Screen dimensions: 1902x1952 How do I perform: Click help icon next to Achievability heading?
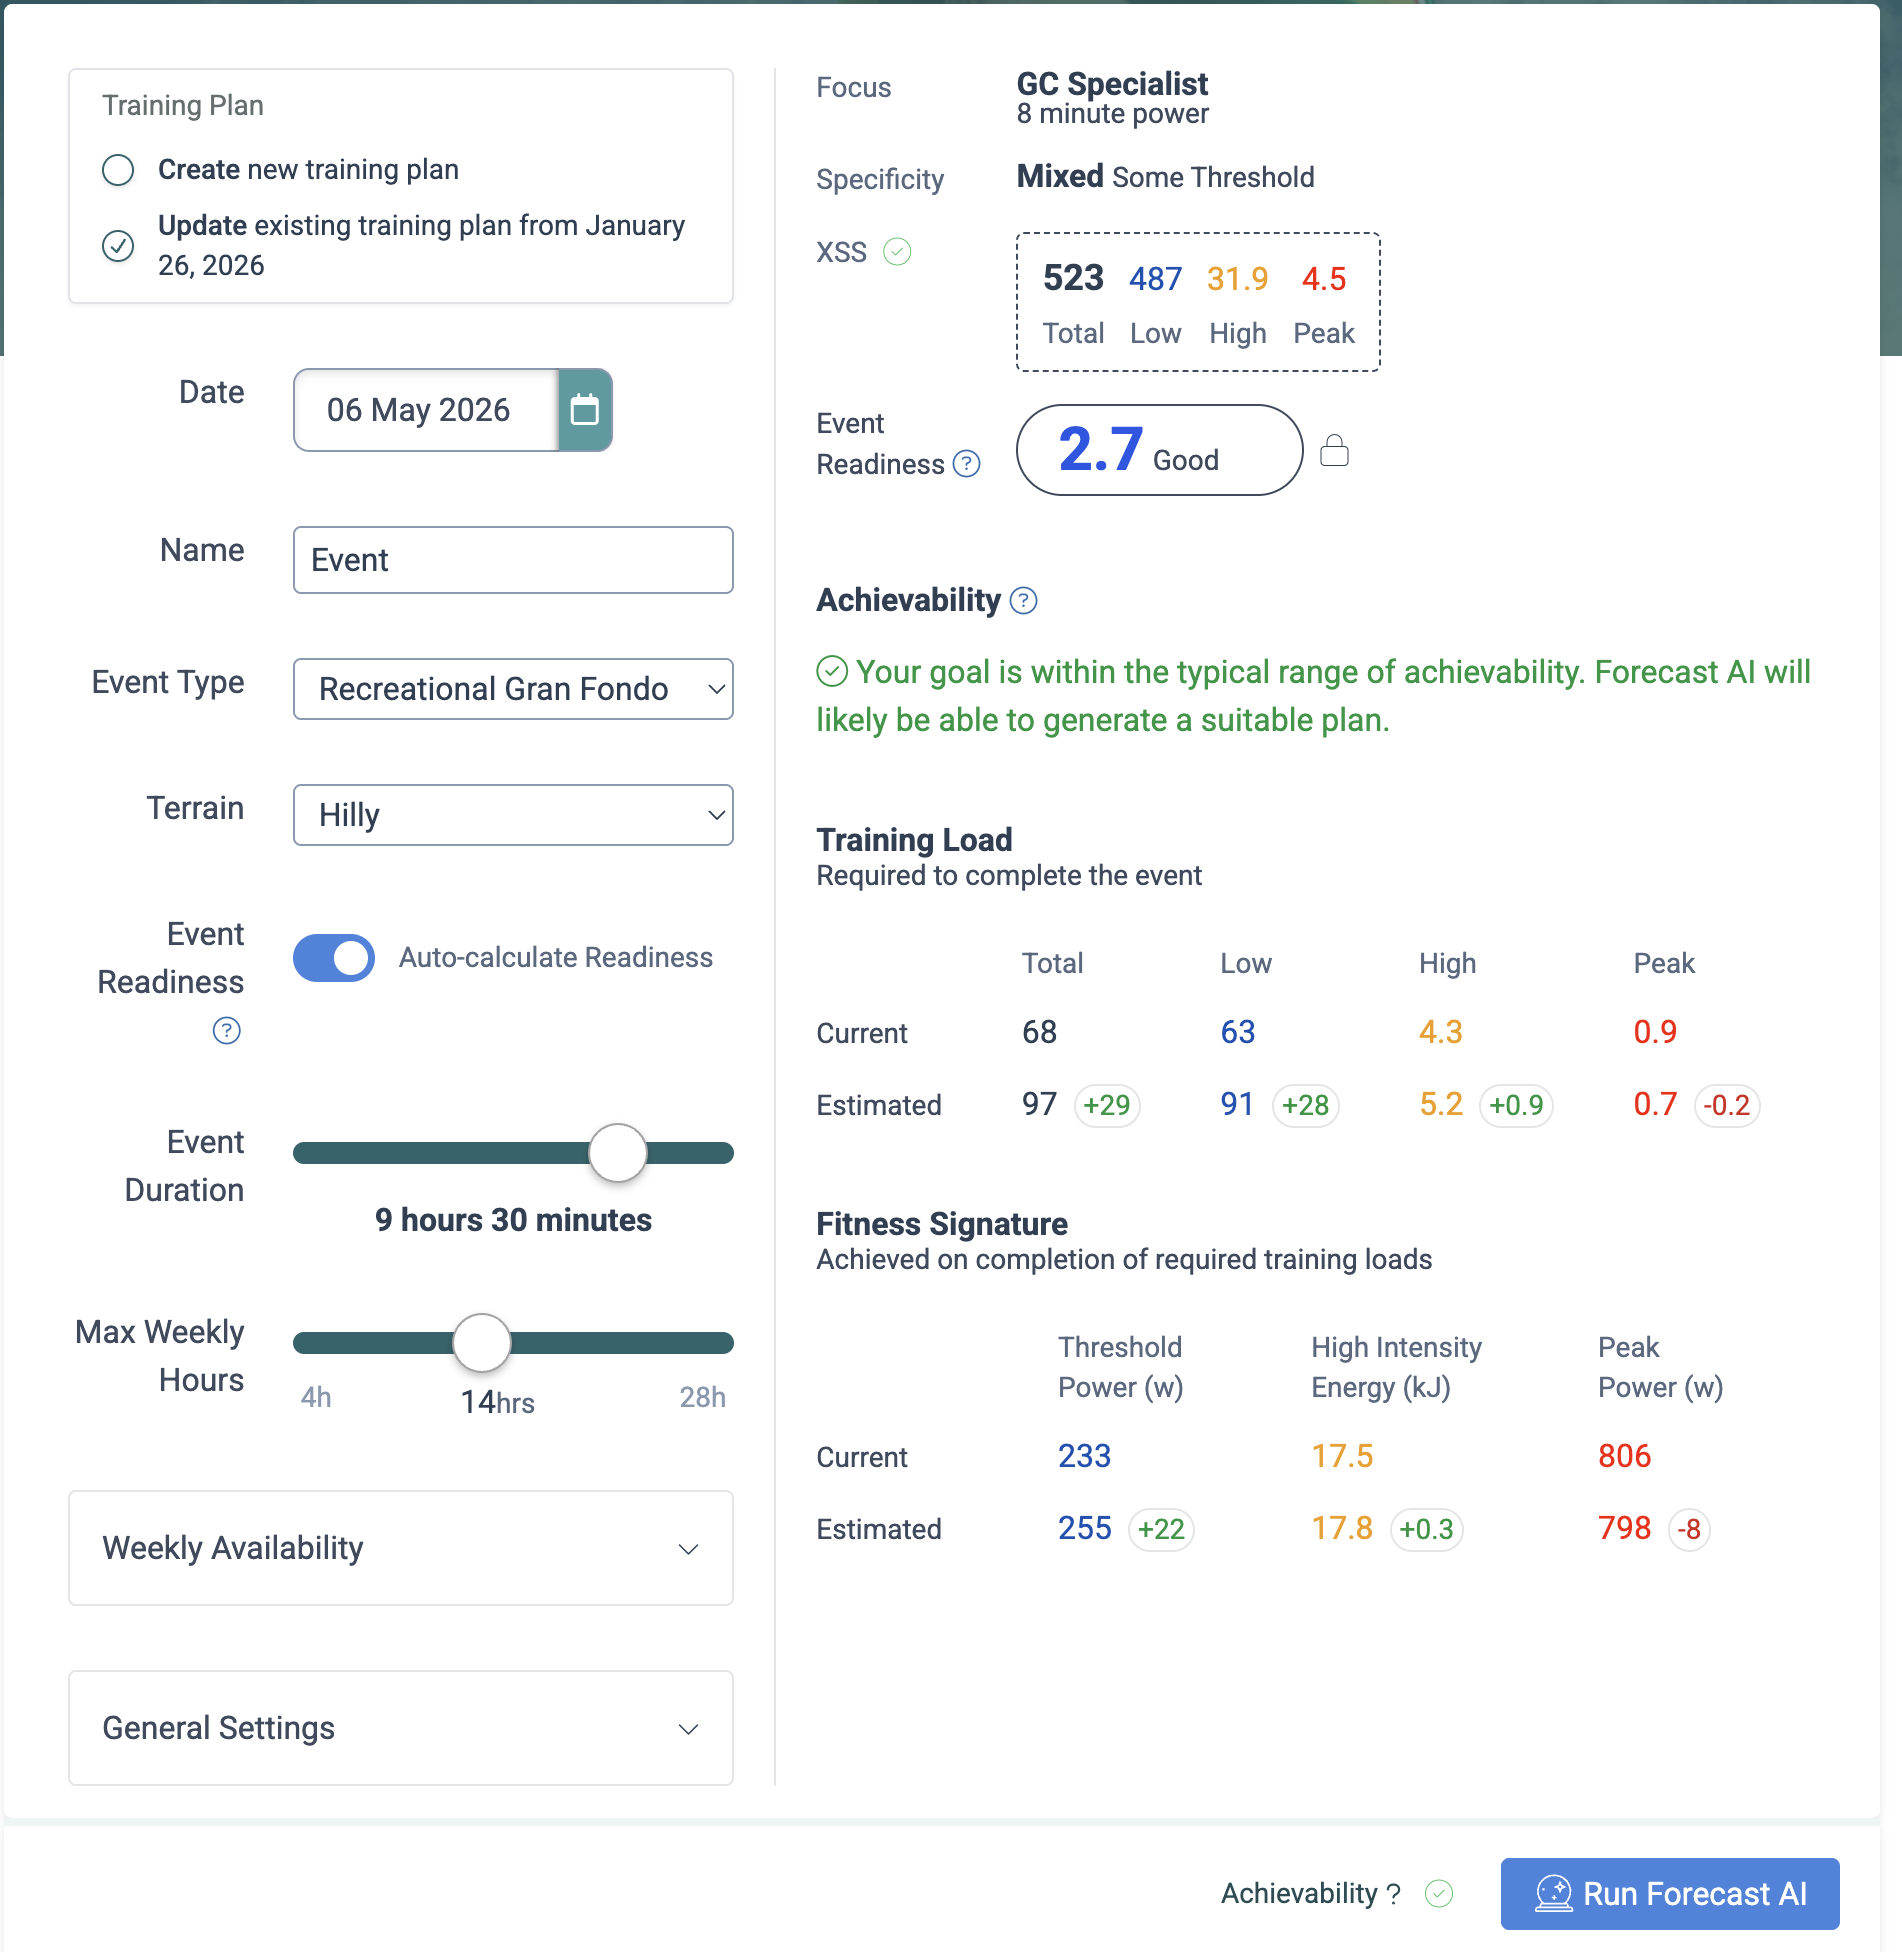click(1023, 600)
